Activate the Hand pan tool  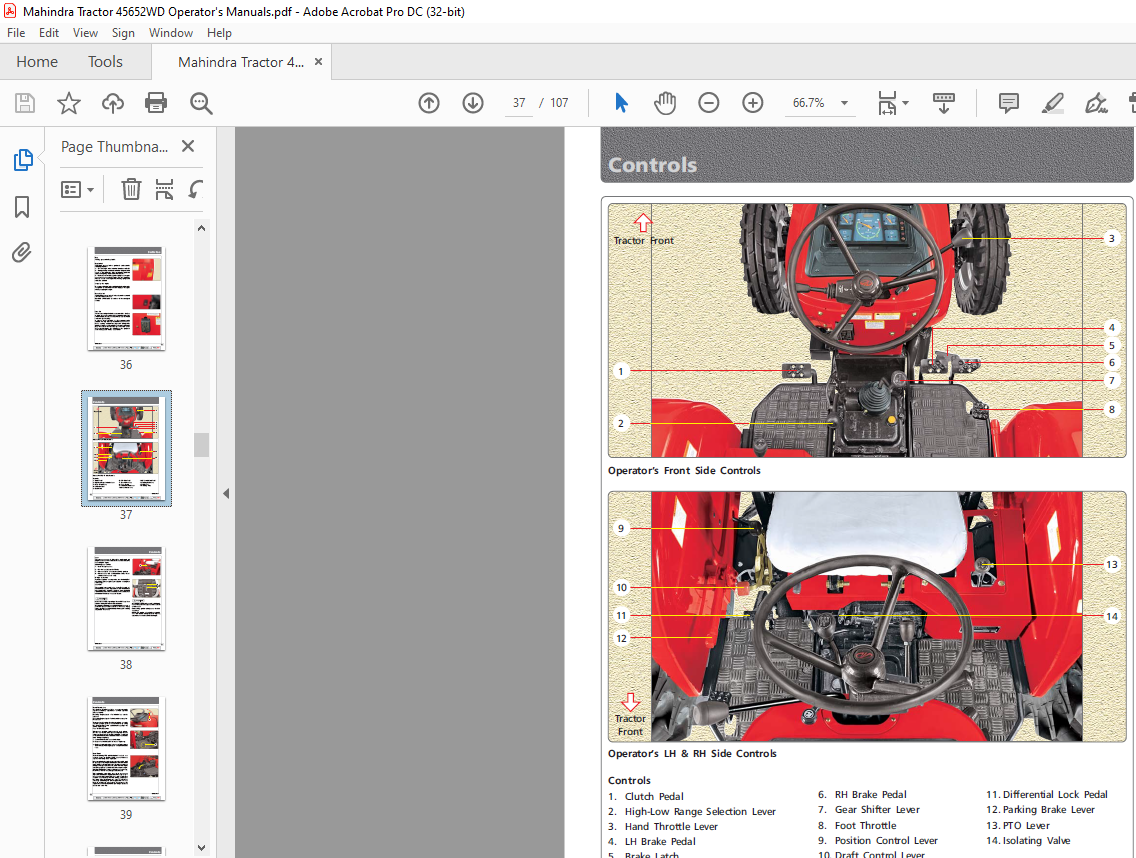[664, 103]
